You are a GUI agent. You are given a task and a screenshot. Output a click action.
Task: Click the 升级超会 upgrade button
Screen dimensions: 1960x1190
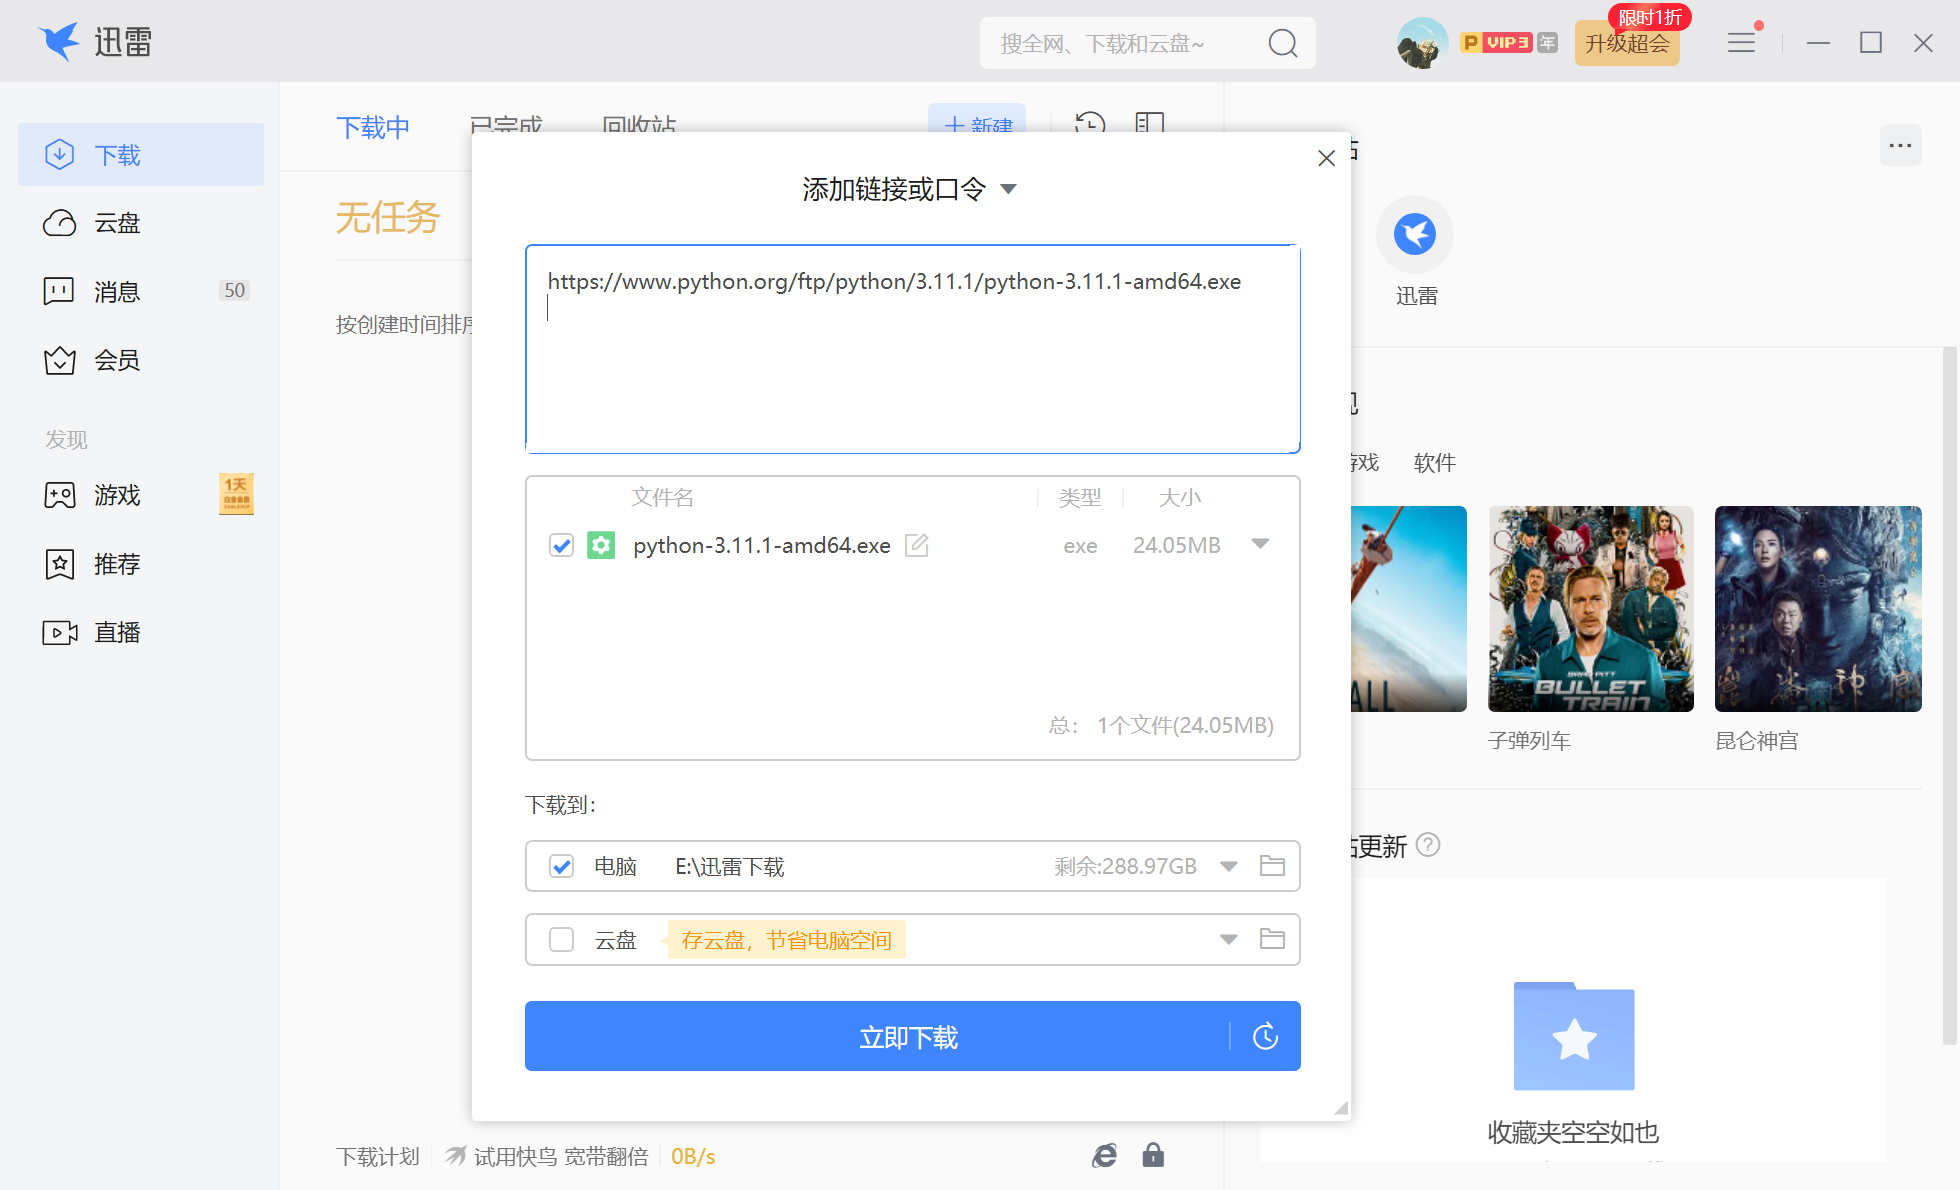1627,43
